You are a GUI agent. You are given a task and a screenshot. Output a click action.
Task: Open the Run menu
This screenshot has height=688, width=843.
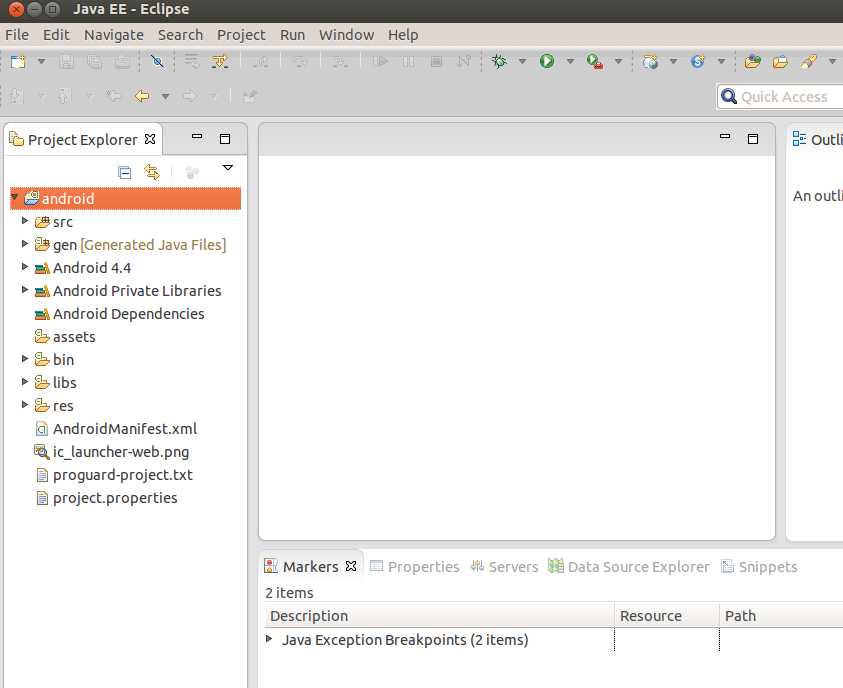(292, 35)
